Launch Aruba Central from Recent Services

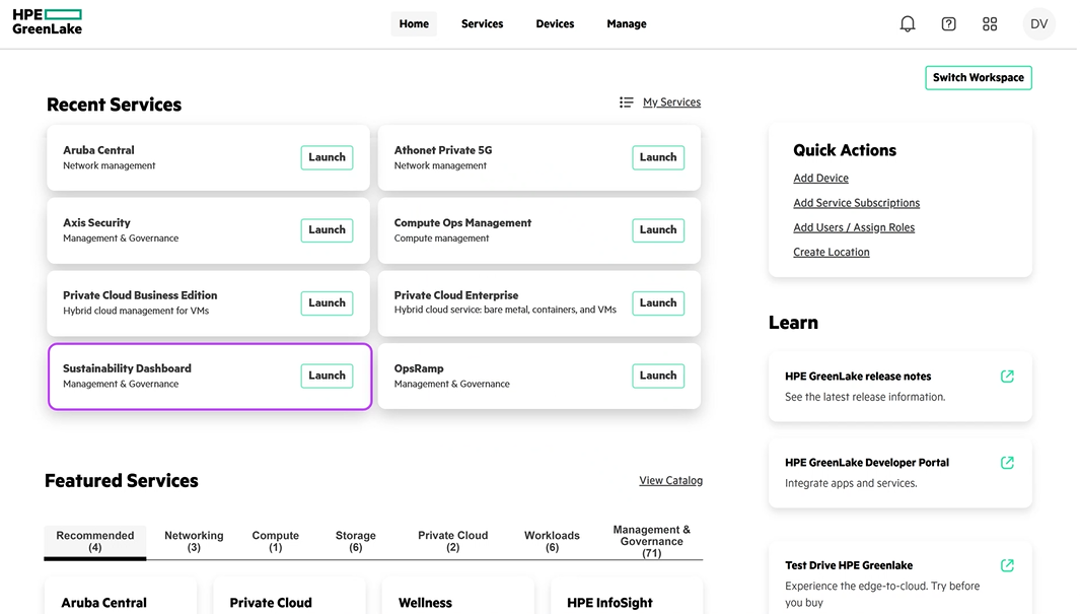click(x=326, y=157)
